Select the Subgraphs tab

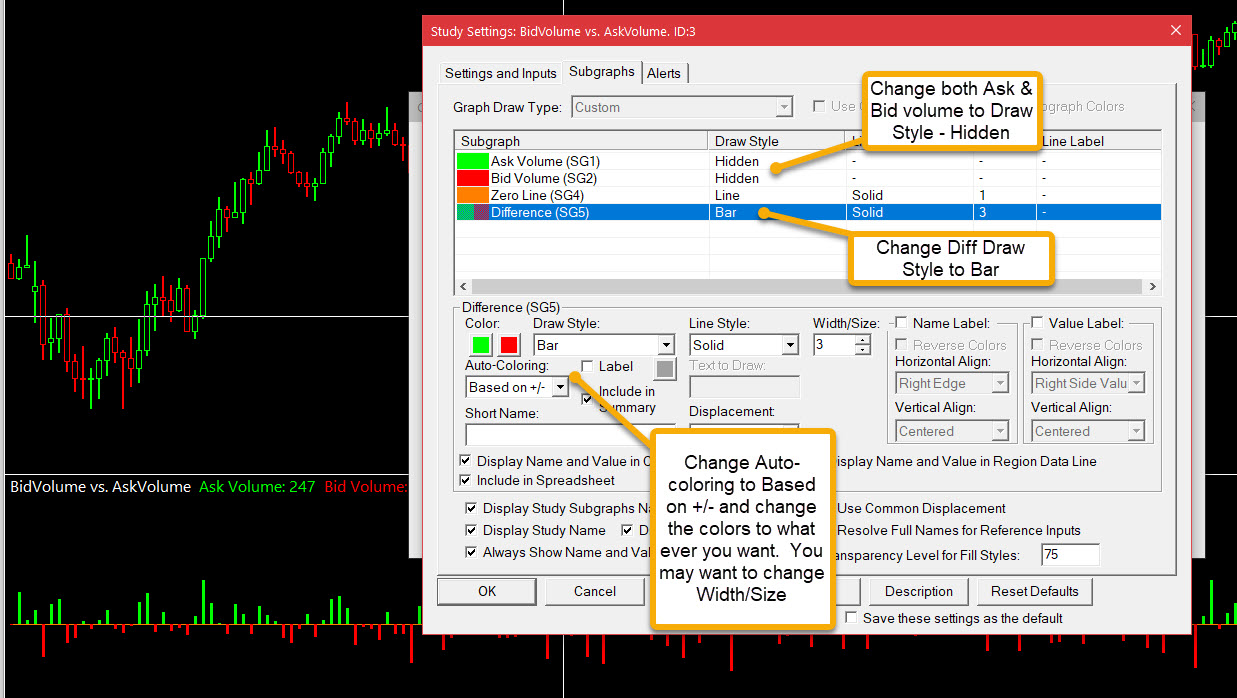click(601, 71)
